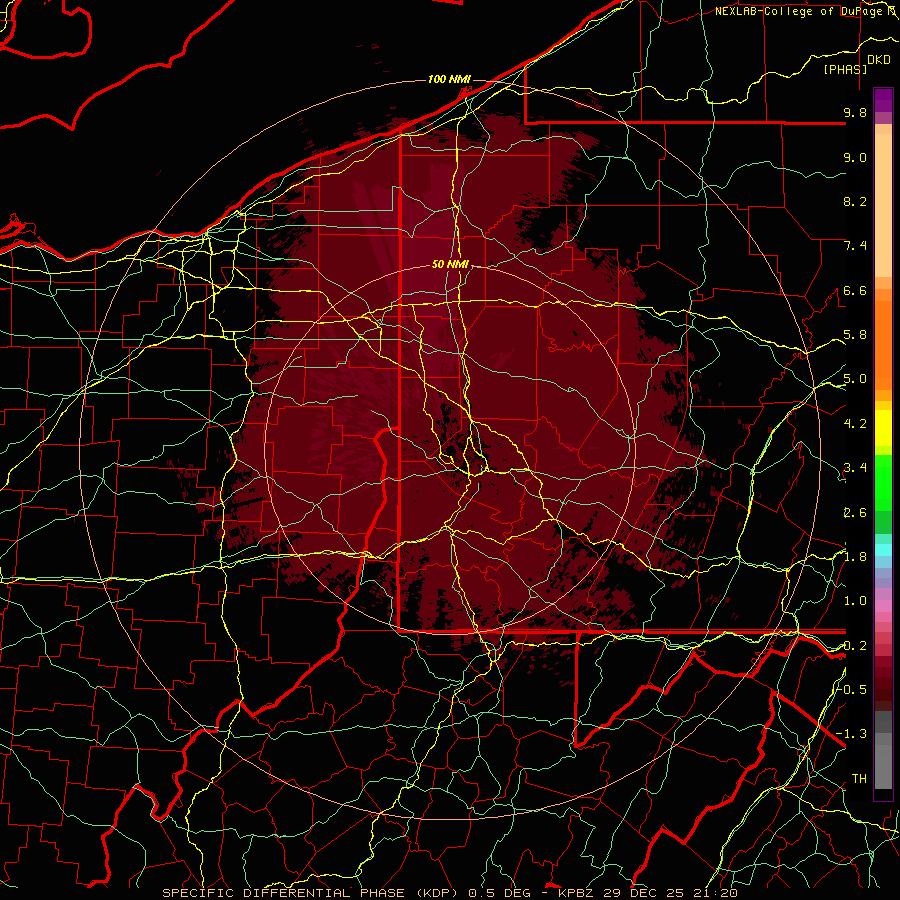Click the -1.3 value on the scale
The image size is (900, 900).
[x=852, y=734]
